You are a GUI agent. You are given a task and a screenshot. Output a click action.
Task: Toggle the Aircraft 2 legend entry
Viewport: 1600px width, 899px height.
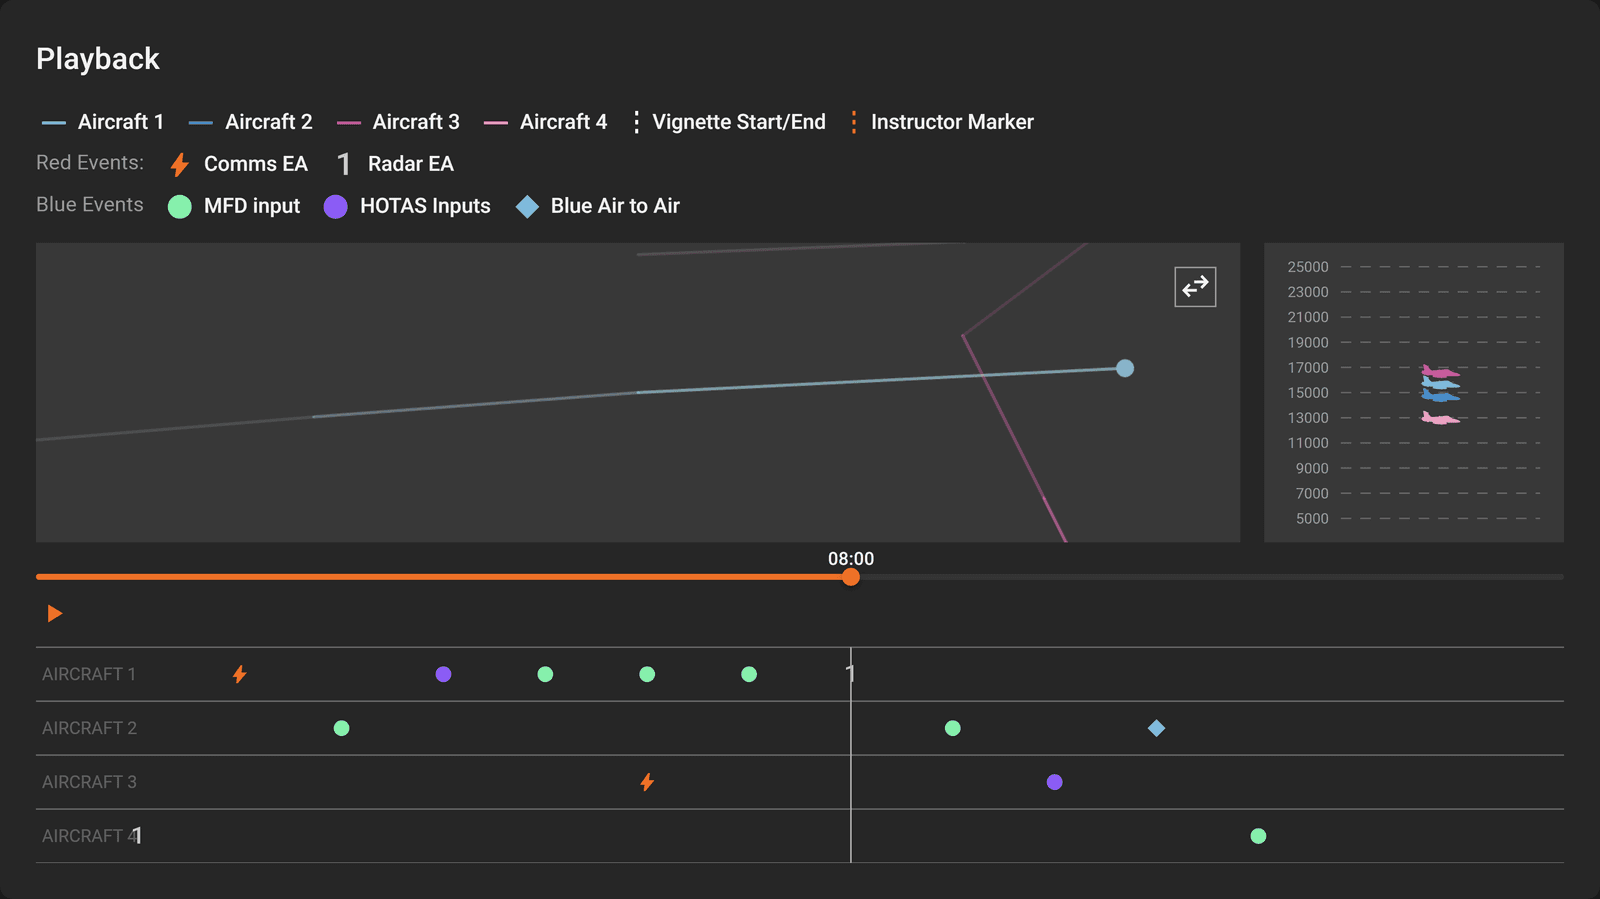[250, 122]
